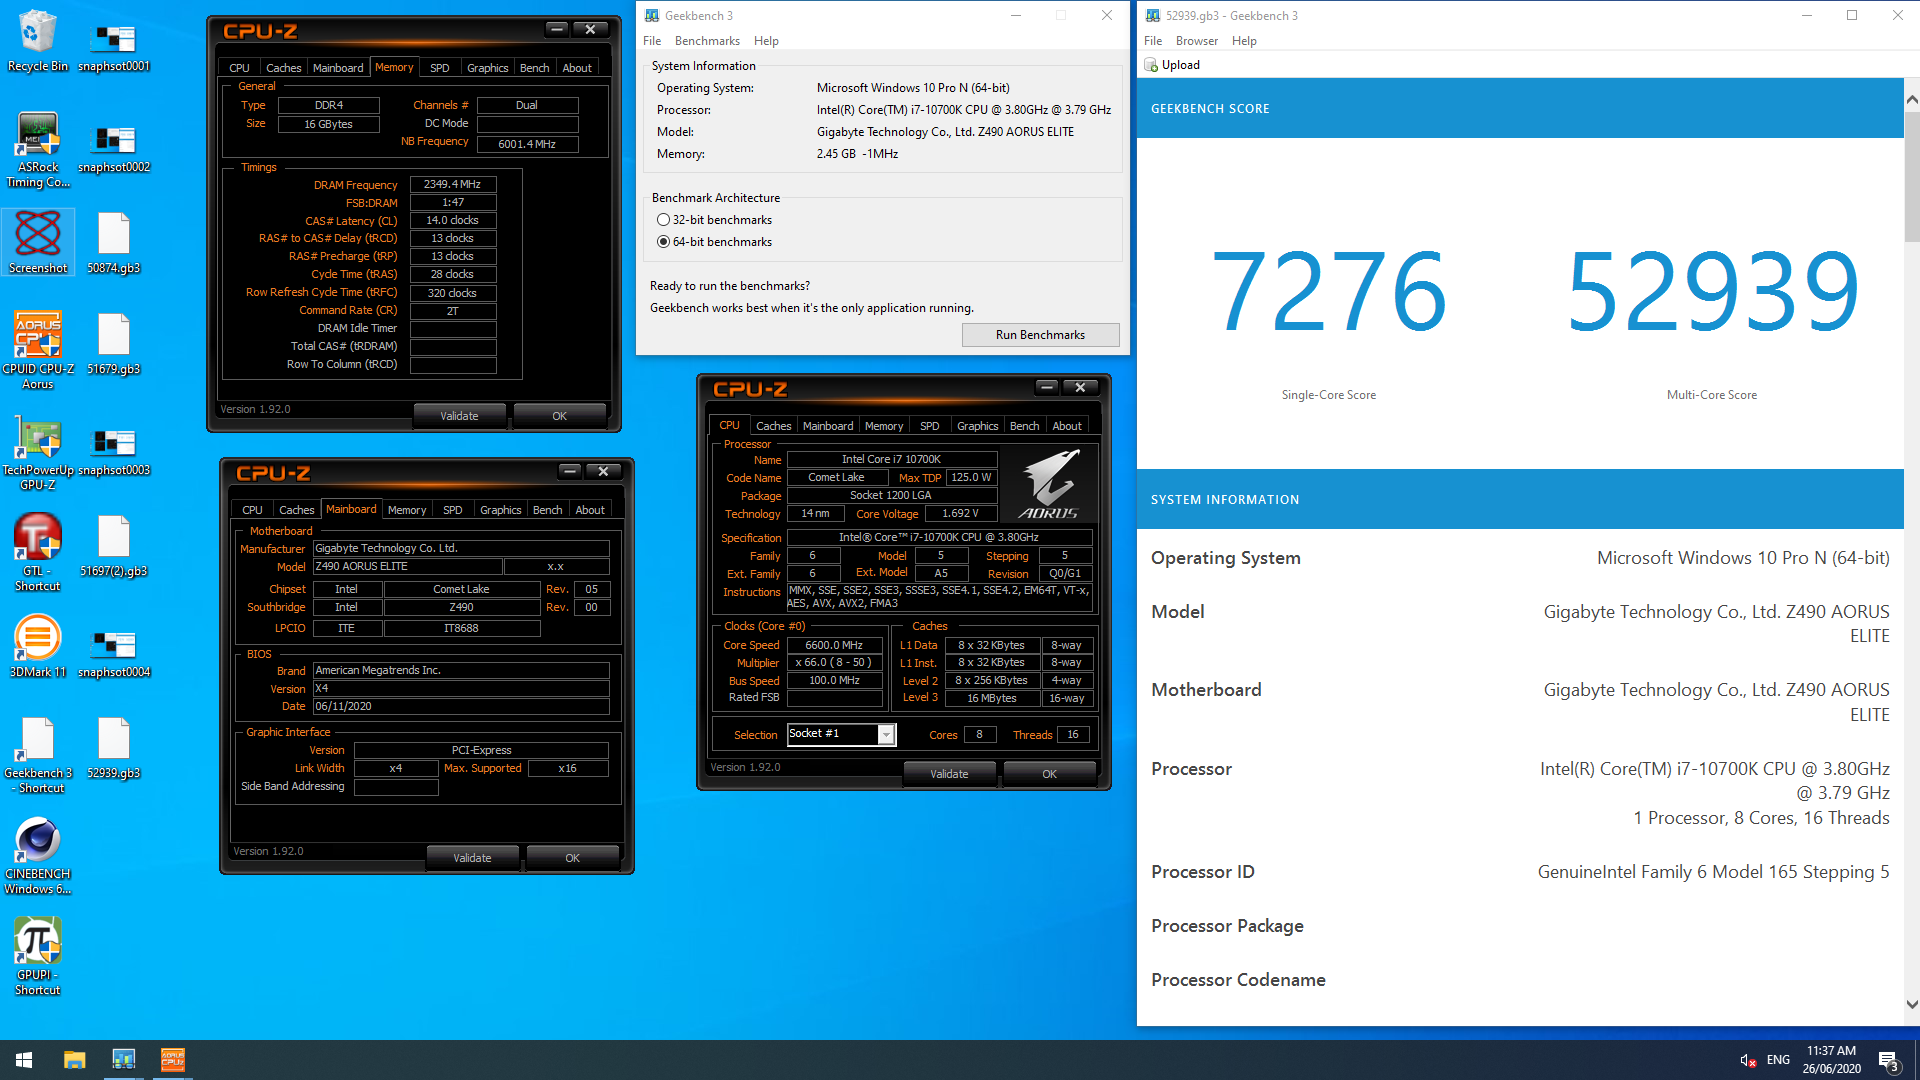The image size is (1920, 1080).
Task: Open ASRock Timing Configurator shortcut
Action: point(38,148)
